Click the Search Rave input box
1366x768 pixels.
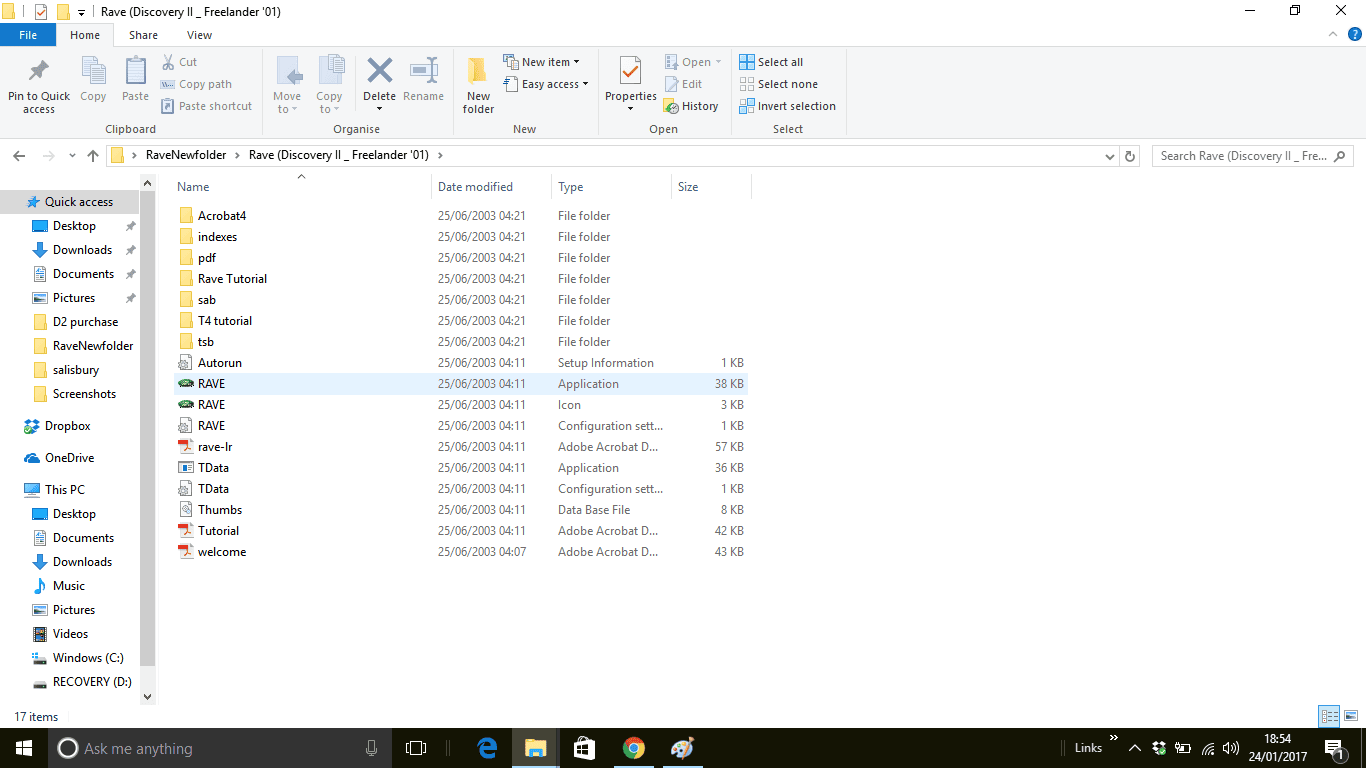pyautogui.click(x=1252, y=156)
